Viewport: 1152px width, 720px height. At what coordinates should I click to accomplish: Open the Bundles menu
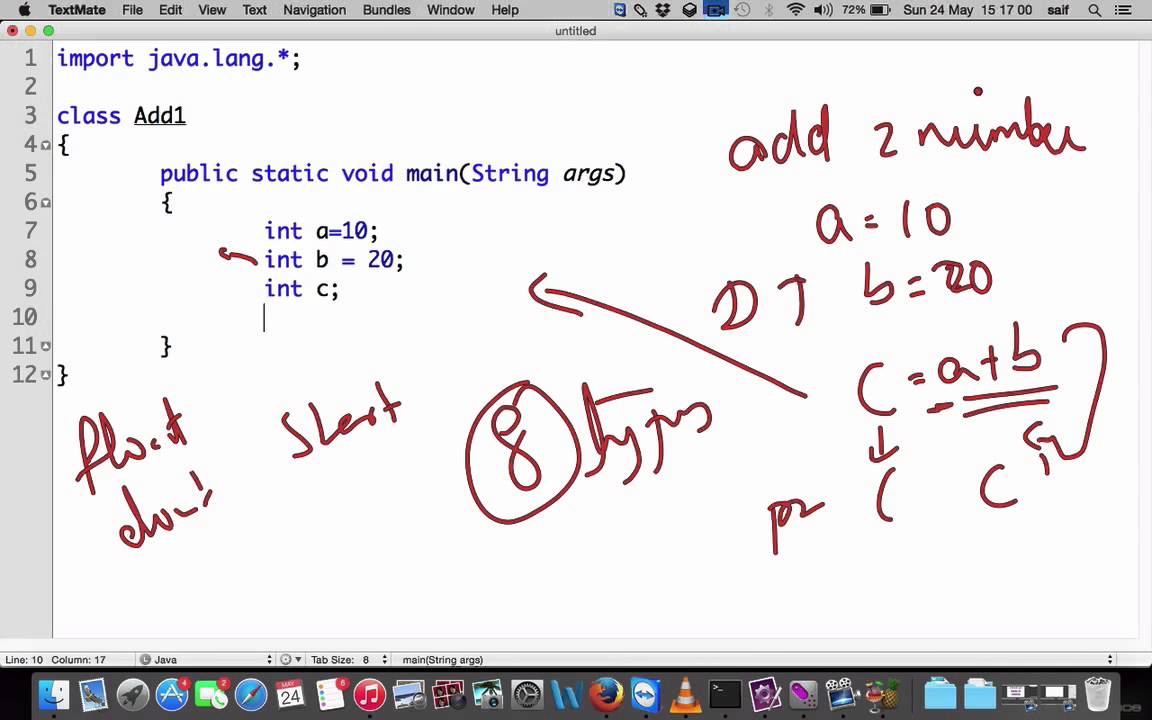(x=386, y=10)
